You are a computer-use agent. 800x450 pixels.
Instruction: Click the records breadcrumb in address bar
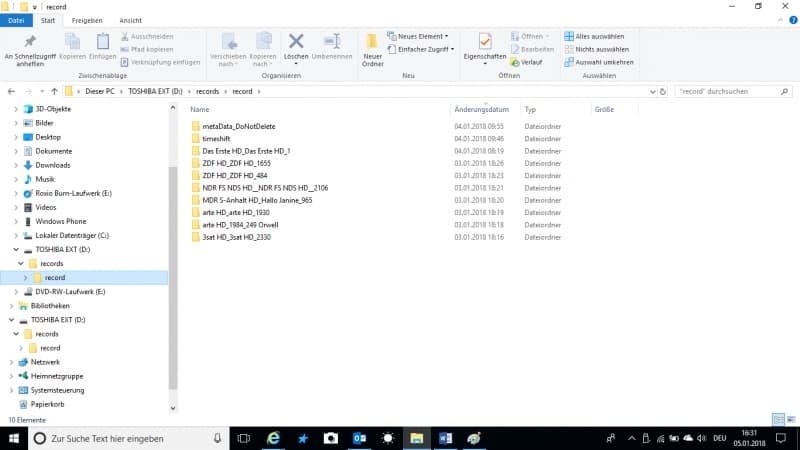pos(207,91)
